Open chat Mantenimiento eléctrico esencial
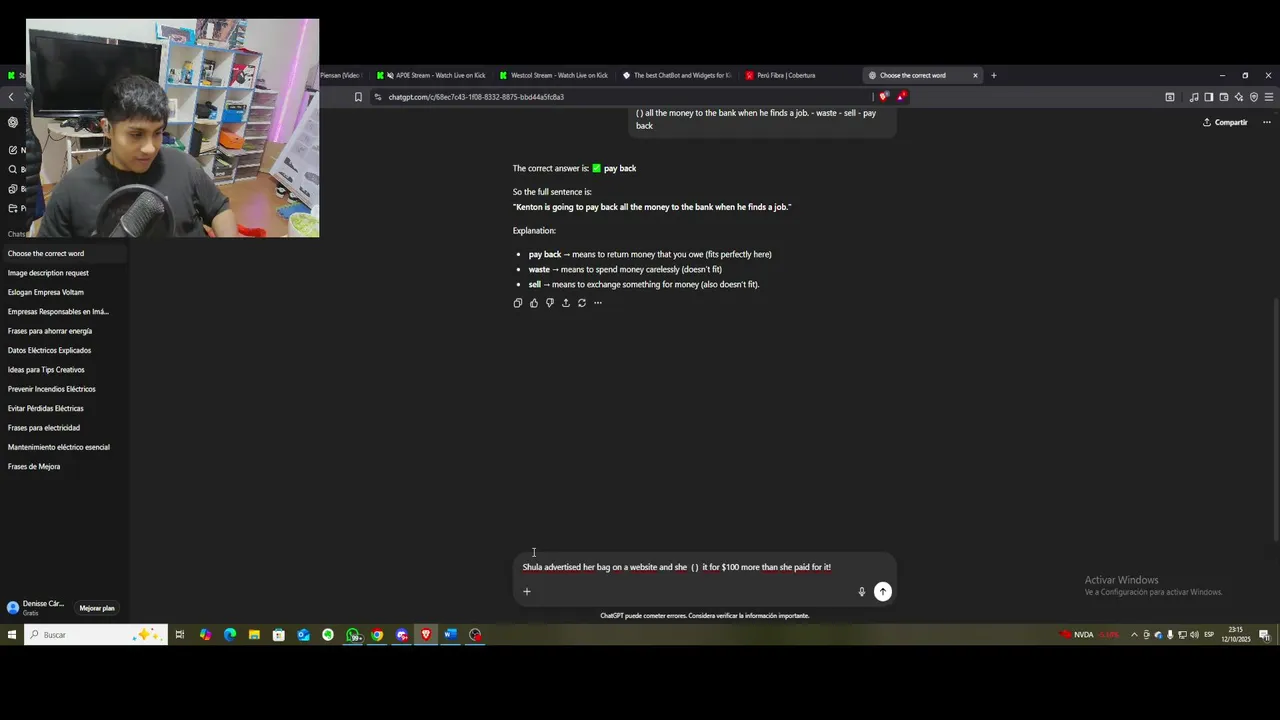1280x720 pixels. tap(63, 447)
